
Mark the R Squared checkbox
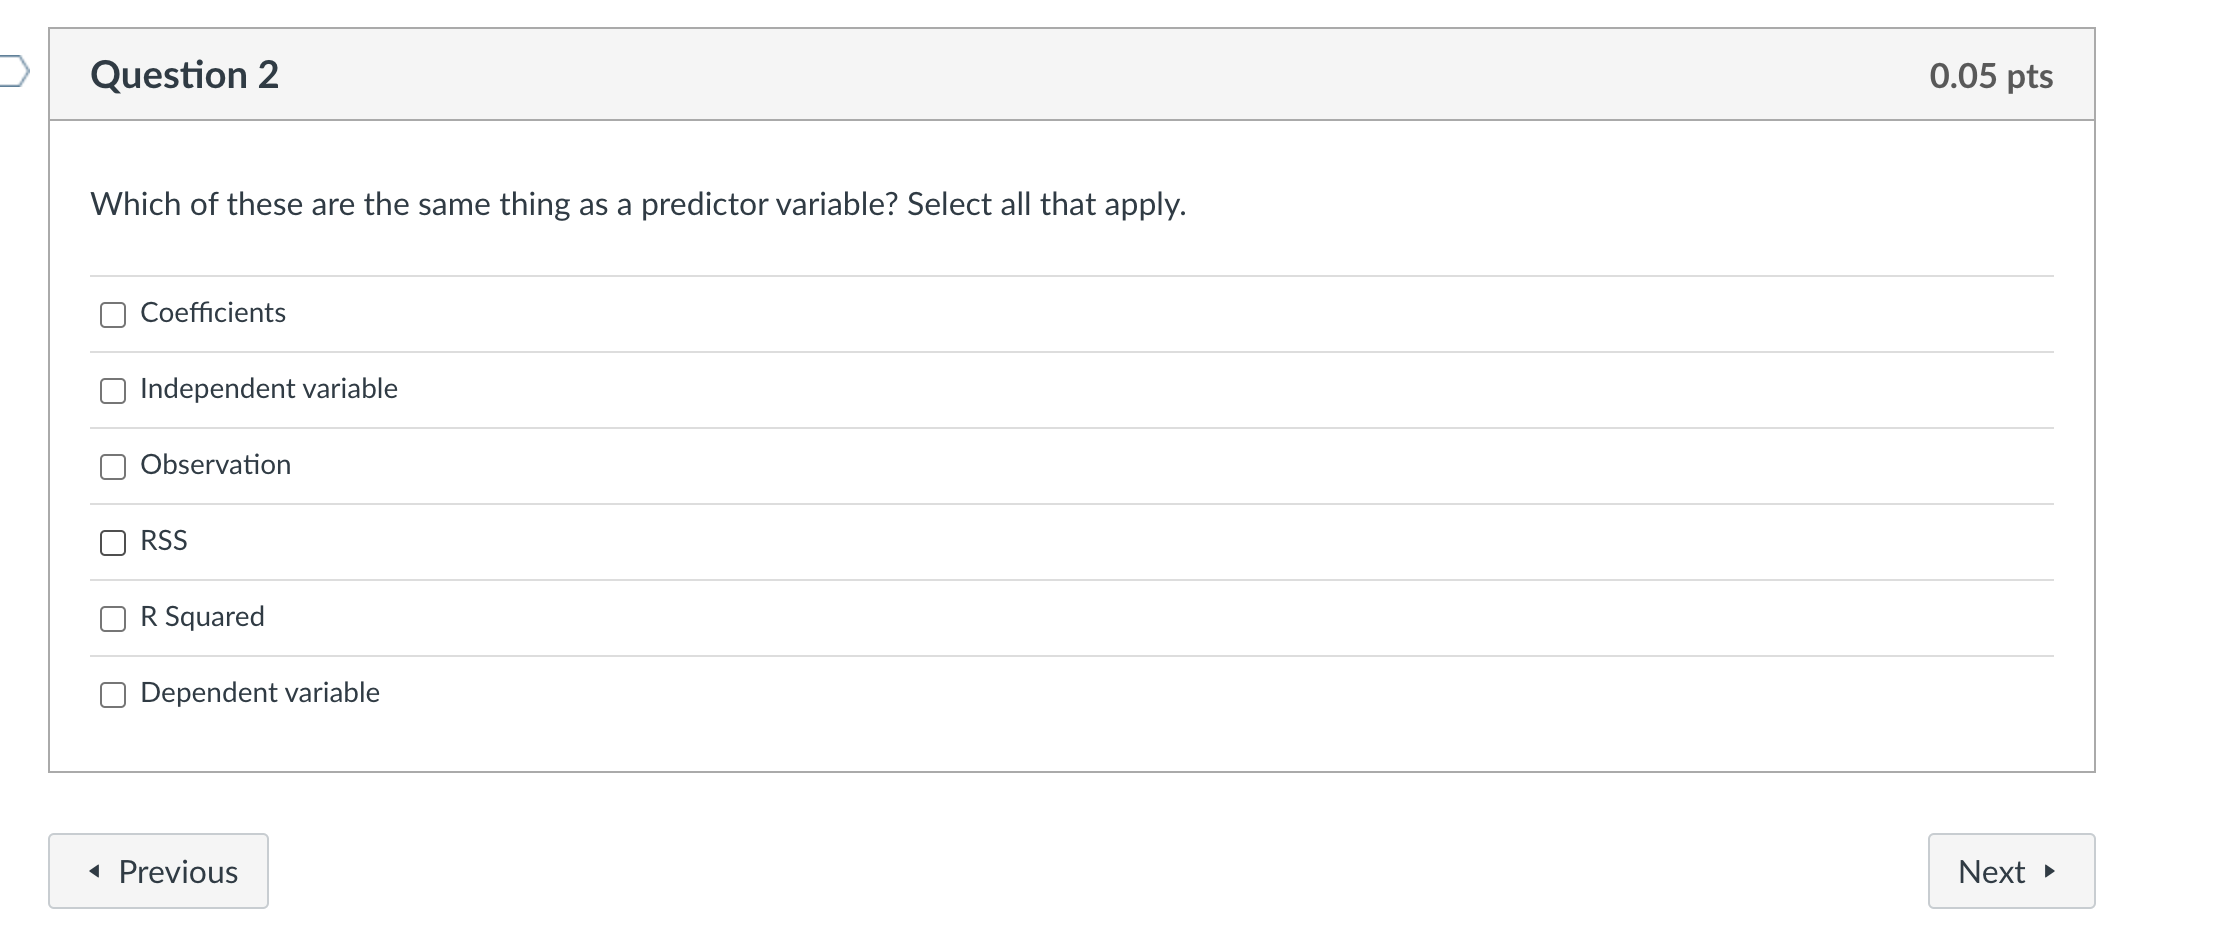[113, 619]
